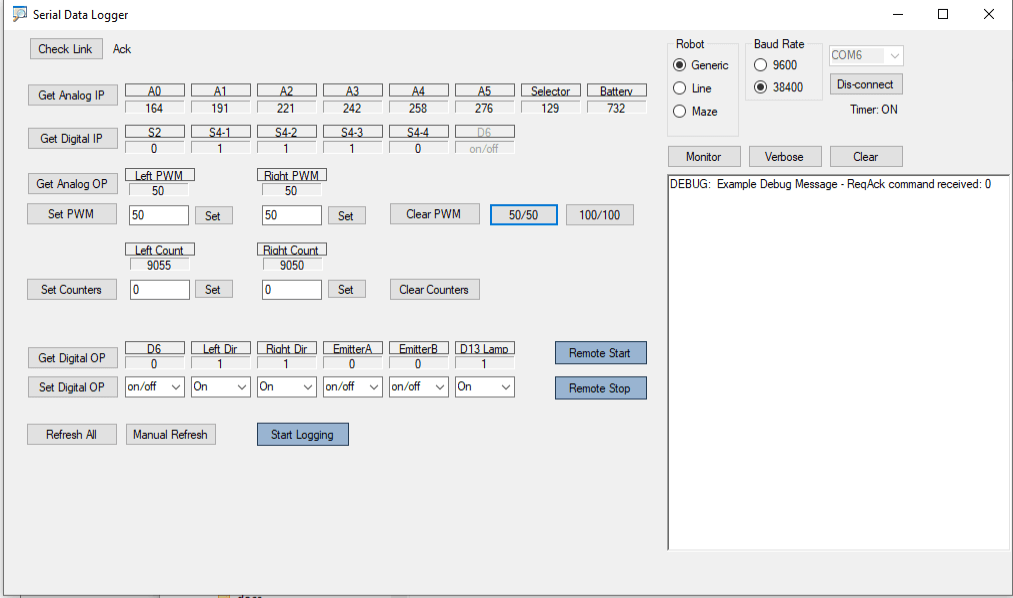Open the D6 digital output dropdown
Screen dimensions: 1013x598
click(154, 387)
